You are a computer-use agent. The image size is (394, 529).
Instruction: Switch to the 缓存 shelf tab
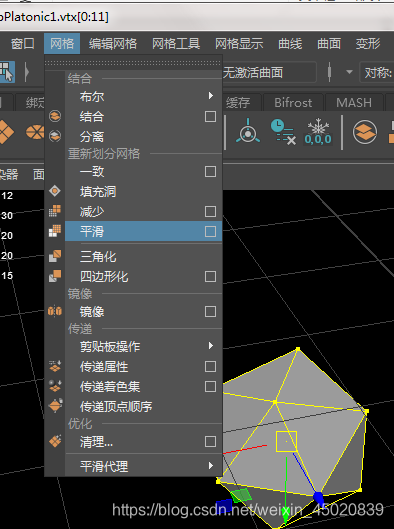(x=238, y=102)
